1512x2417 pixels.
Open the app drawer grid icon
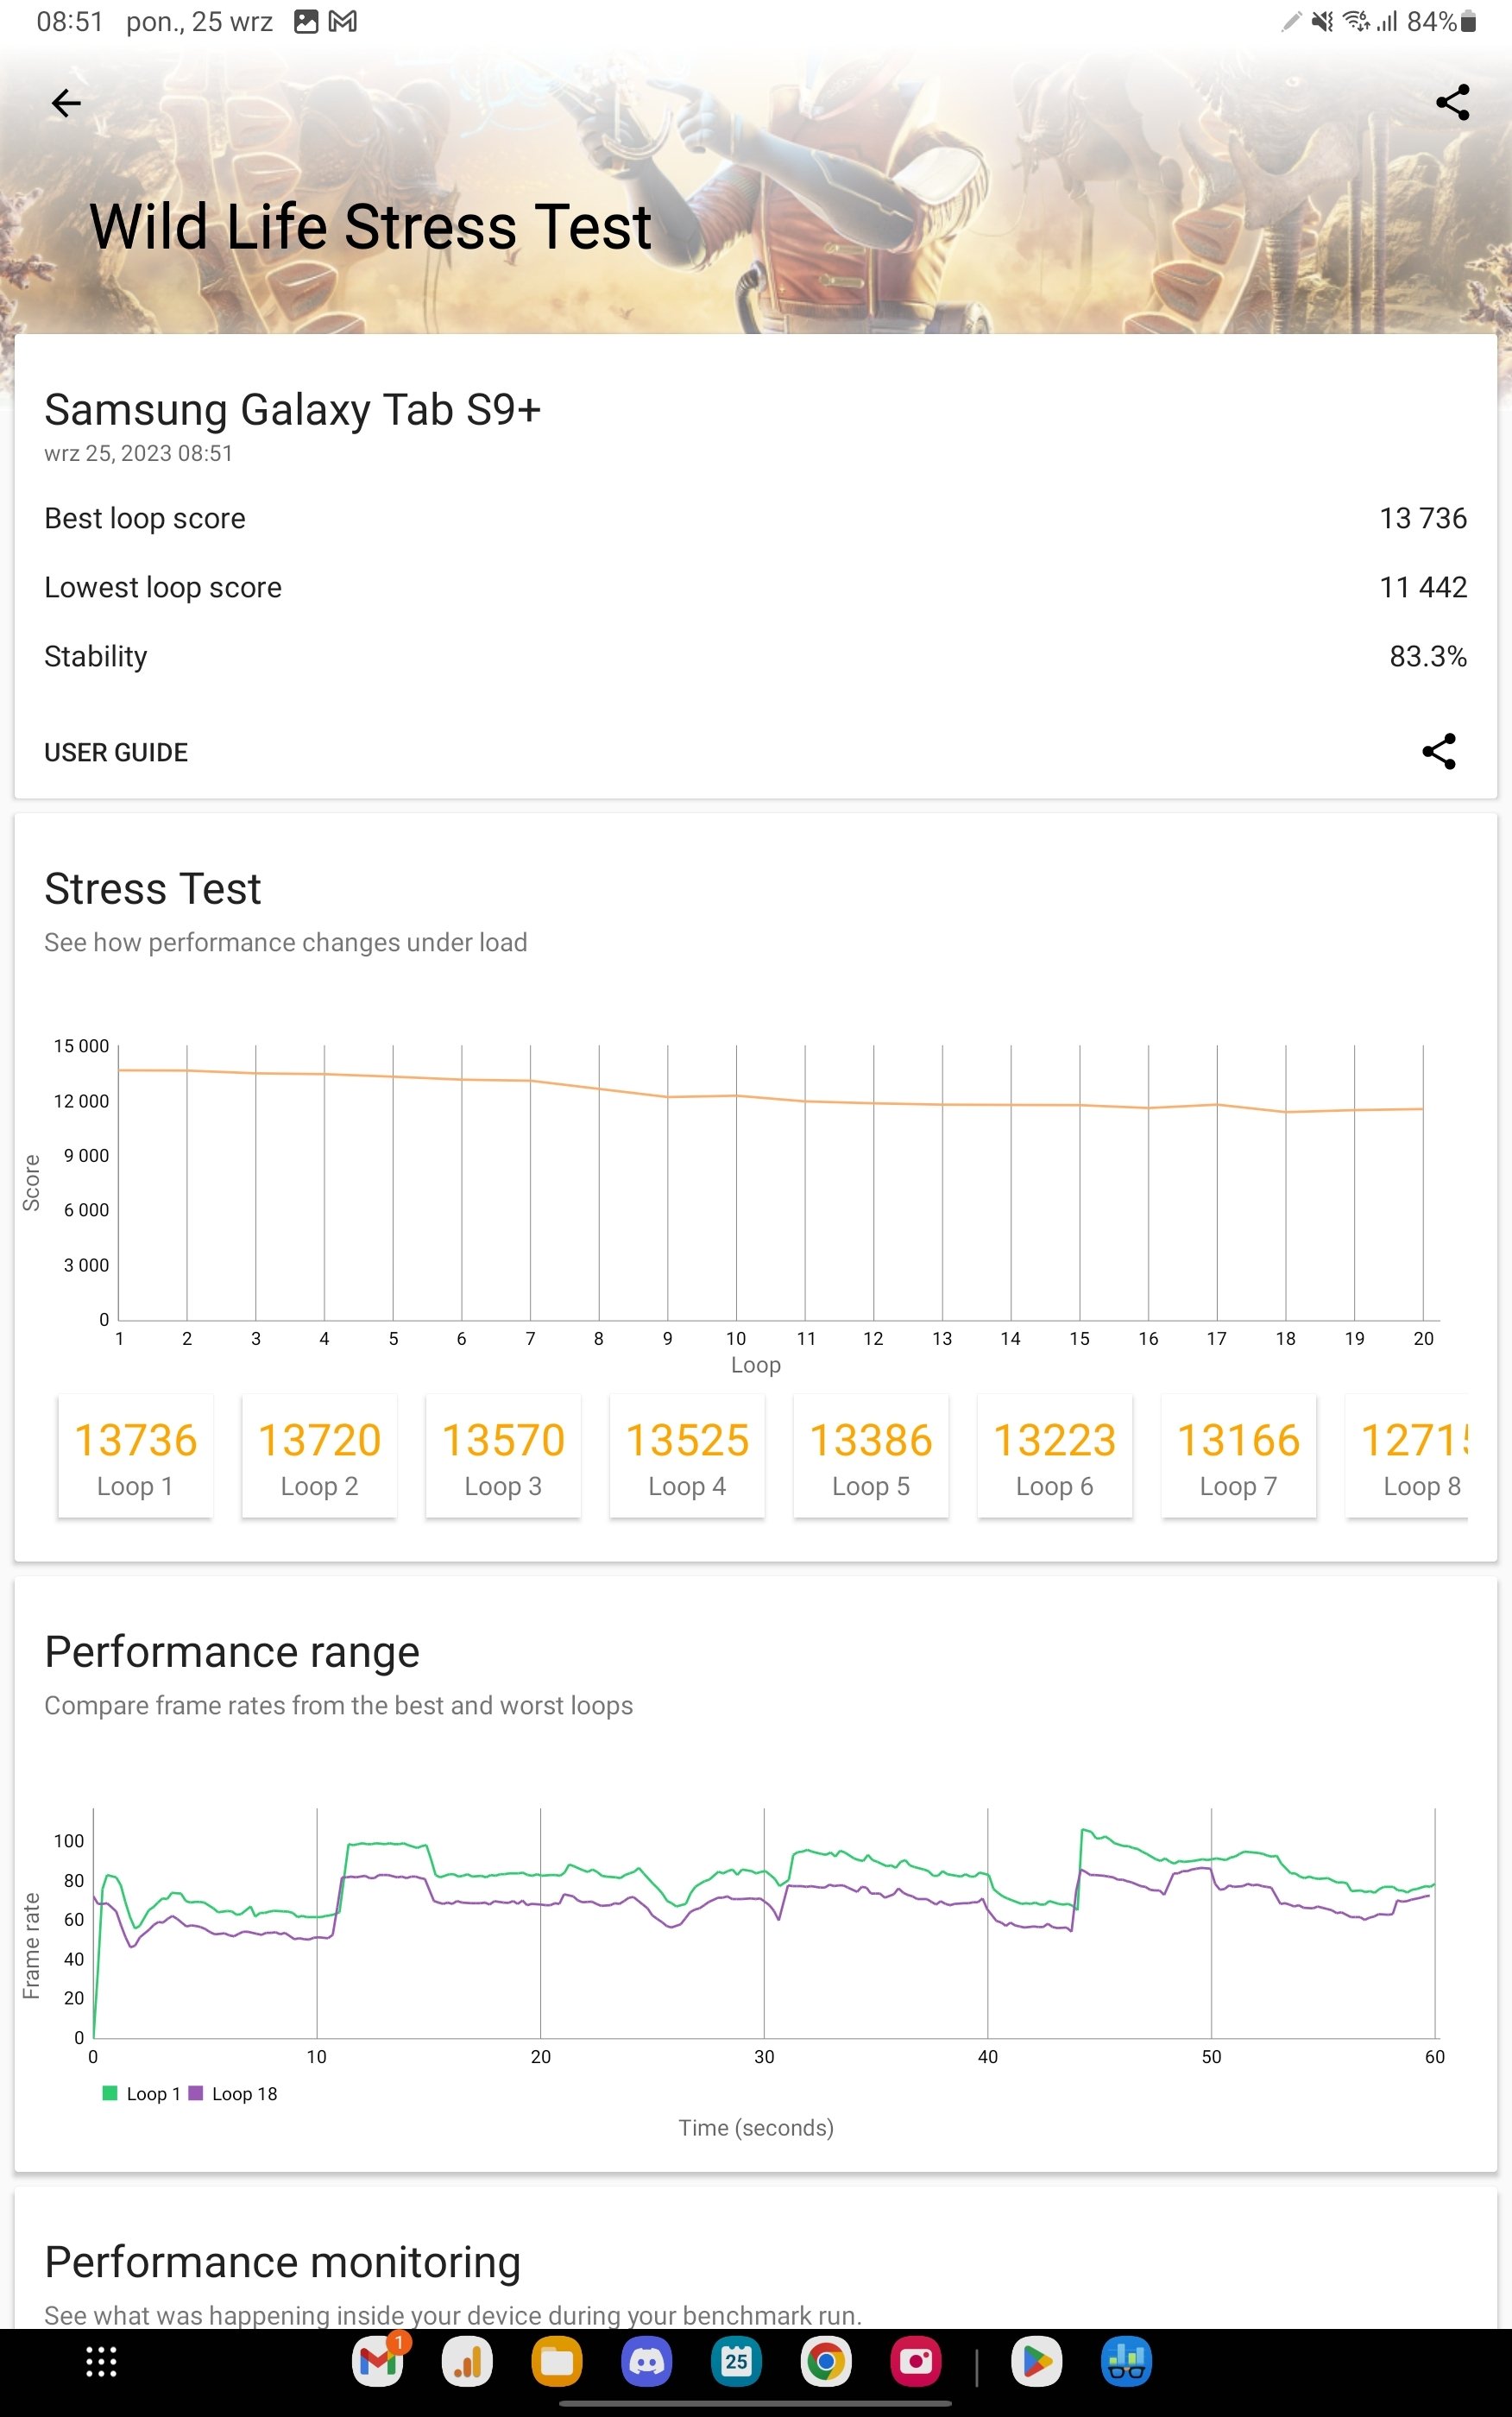pyautogui.click(x=101, y=2362)
